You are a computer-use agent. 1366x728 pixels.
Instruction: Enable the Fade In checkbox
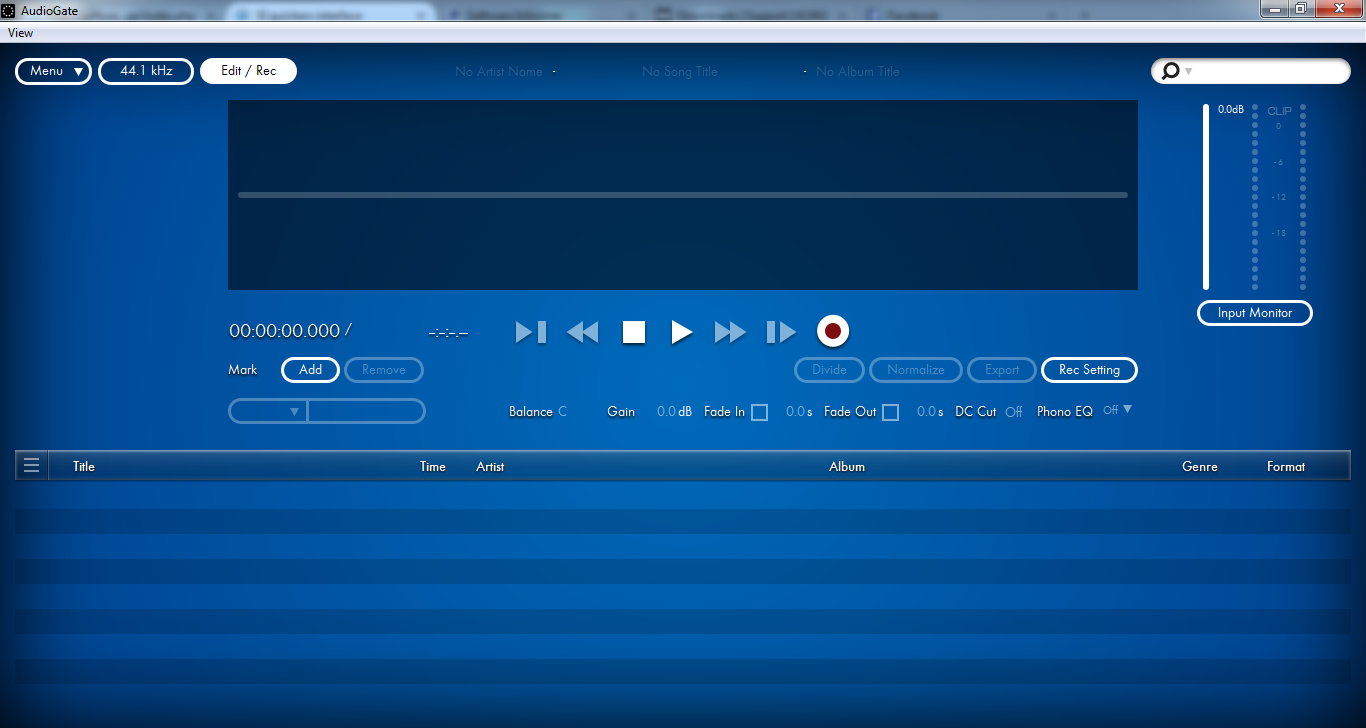click(x=759, y=411)
